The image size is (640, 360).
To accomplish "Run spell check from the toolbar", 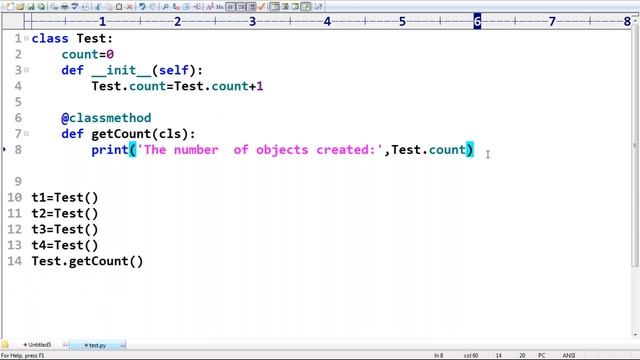I will click(75, 7).
